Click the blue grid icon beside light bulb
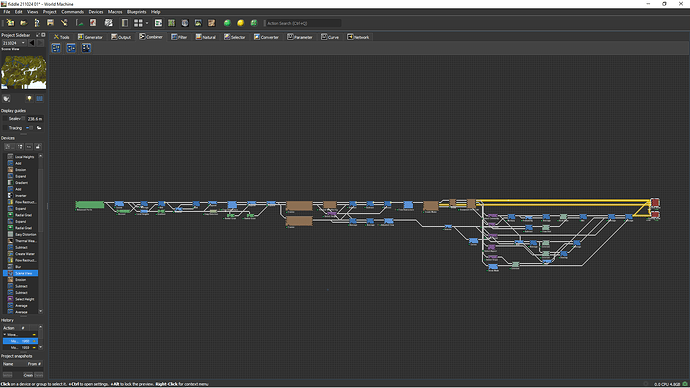The image size is (690, 388). 39,99
